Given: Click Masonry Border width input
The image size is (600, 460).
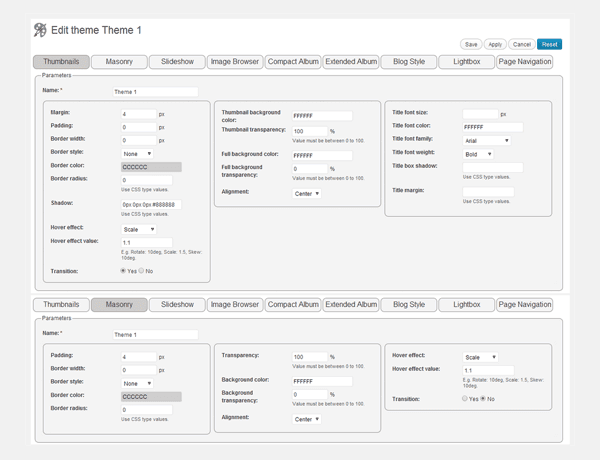Looking at the screenshot, I should pos(139,370).
